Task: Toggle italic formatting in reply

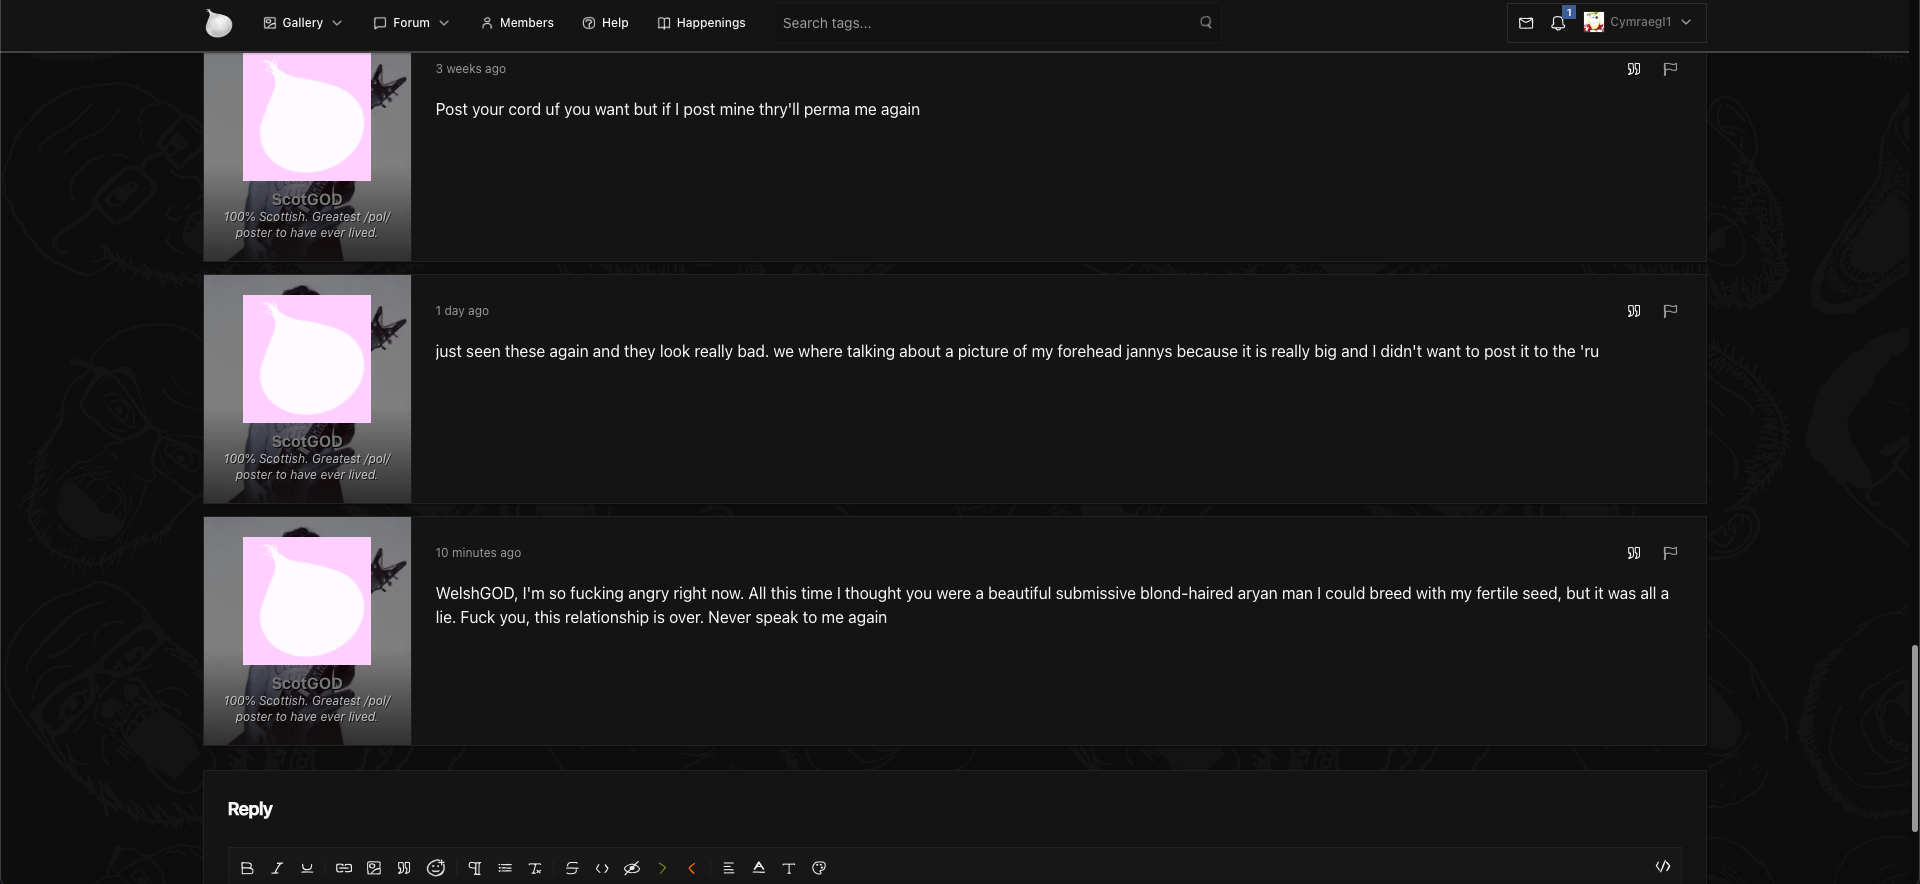Action: pos(277,868)
